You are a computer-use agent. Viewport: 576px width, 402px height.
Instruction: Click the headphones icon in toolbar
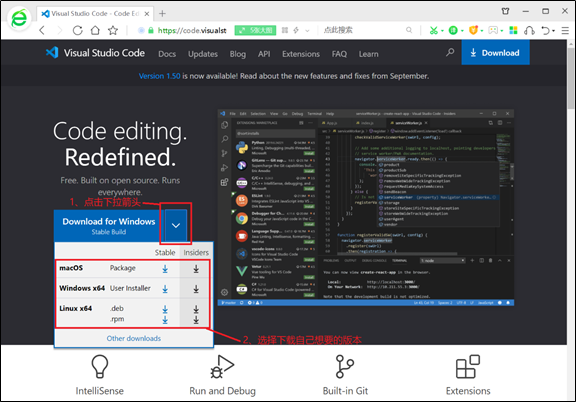[x=529, y=30]
